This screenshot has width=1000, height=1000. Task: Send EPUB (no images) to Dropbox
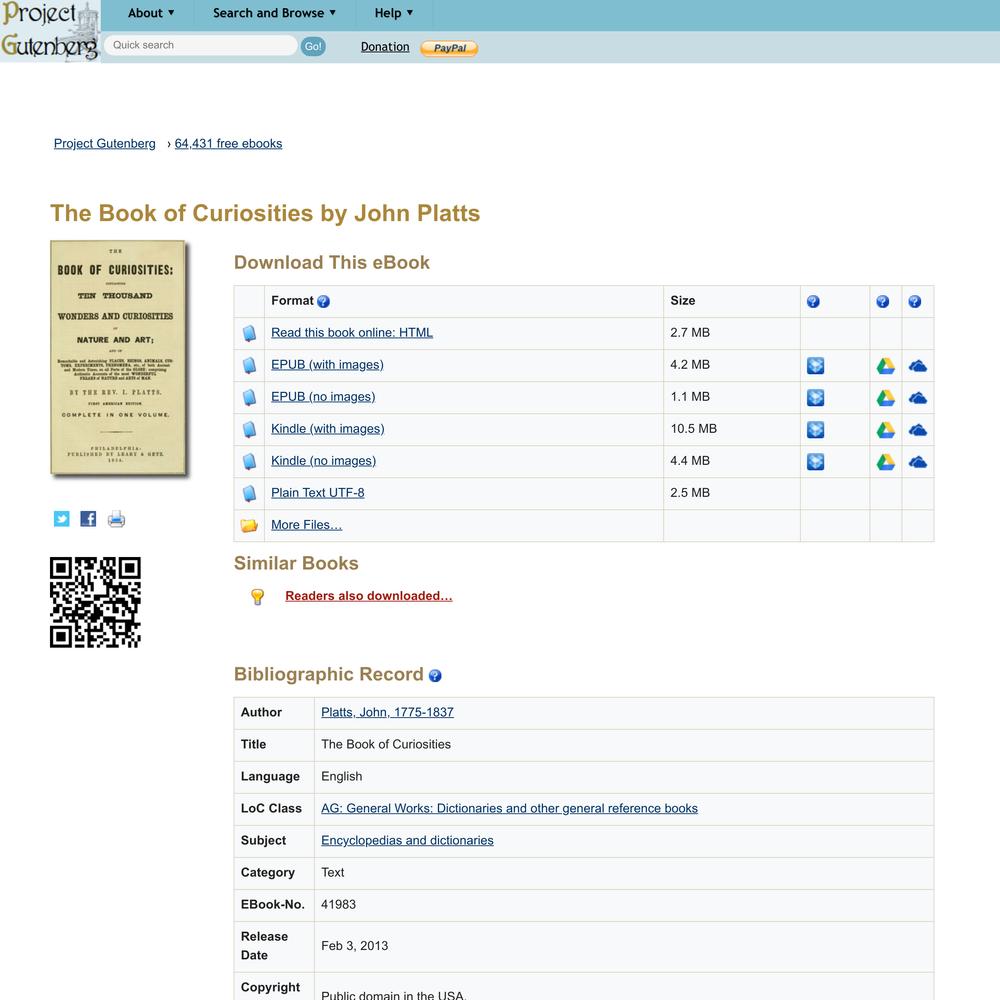816,397
